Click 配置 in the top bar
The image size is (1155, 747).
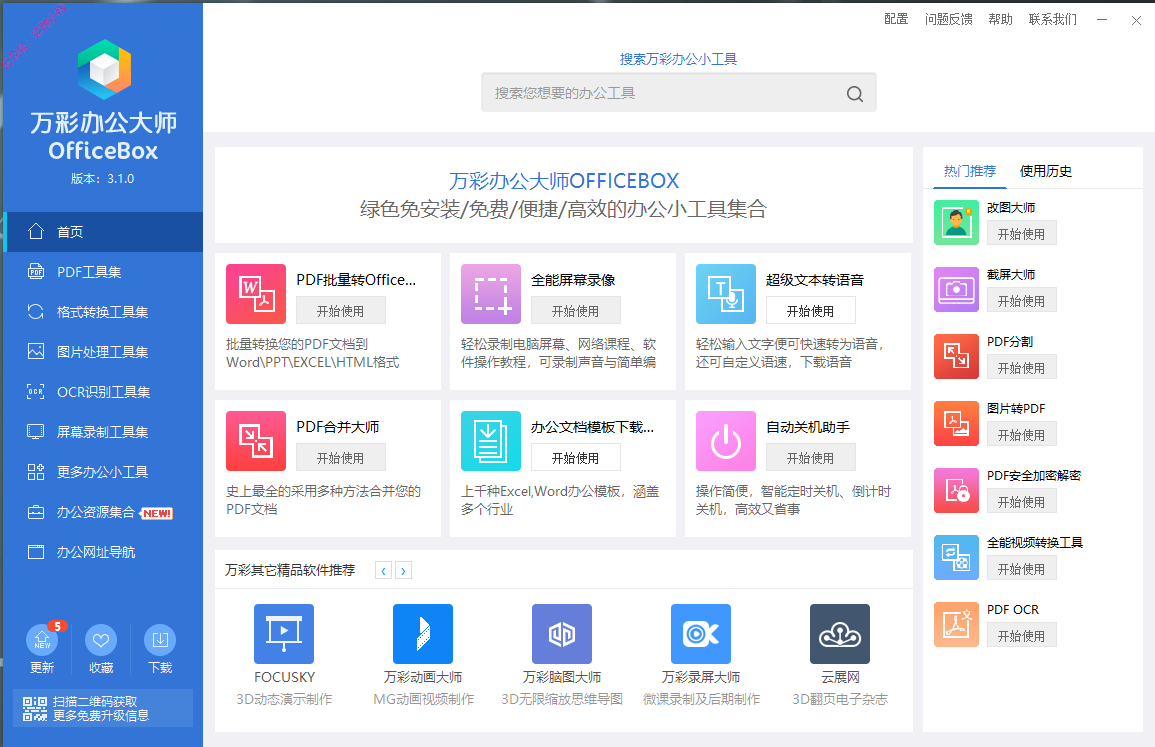click(x=896, y=19)
